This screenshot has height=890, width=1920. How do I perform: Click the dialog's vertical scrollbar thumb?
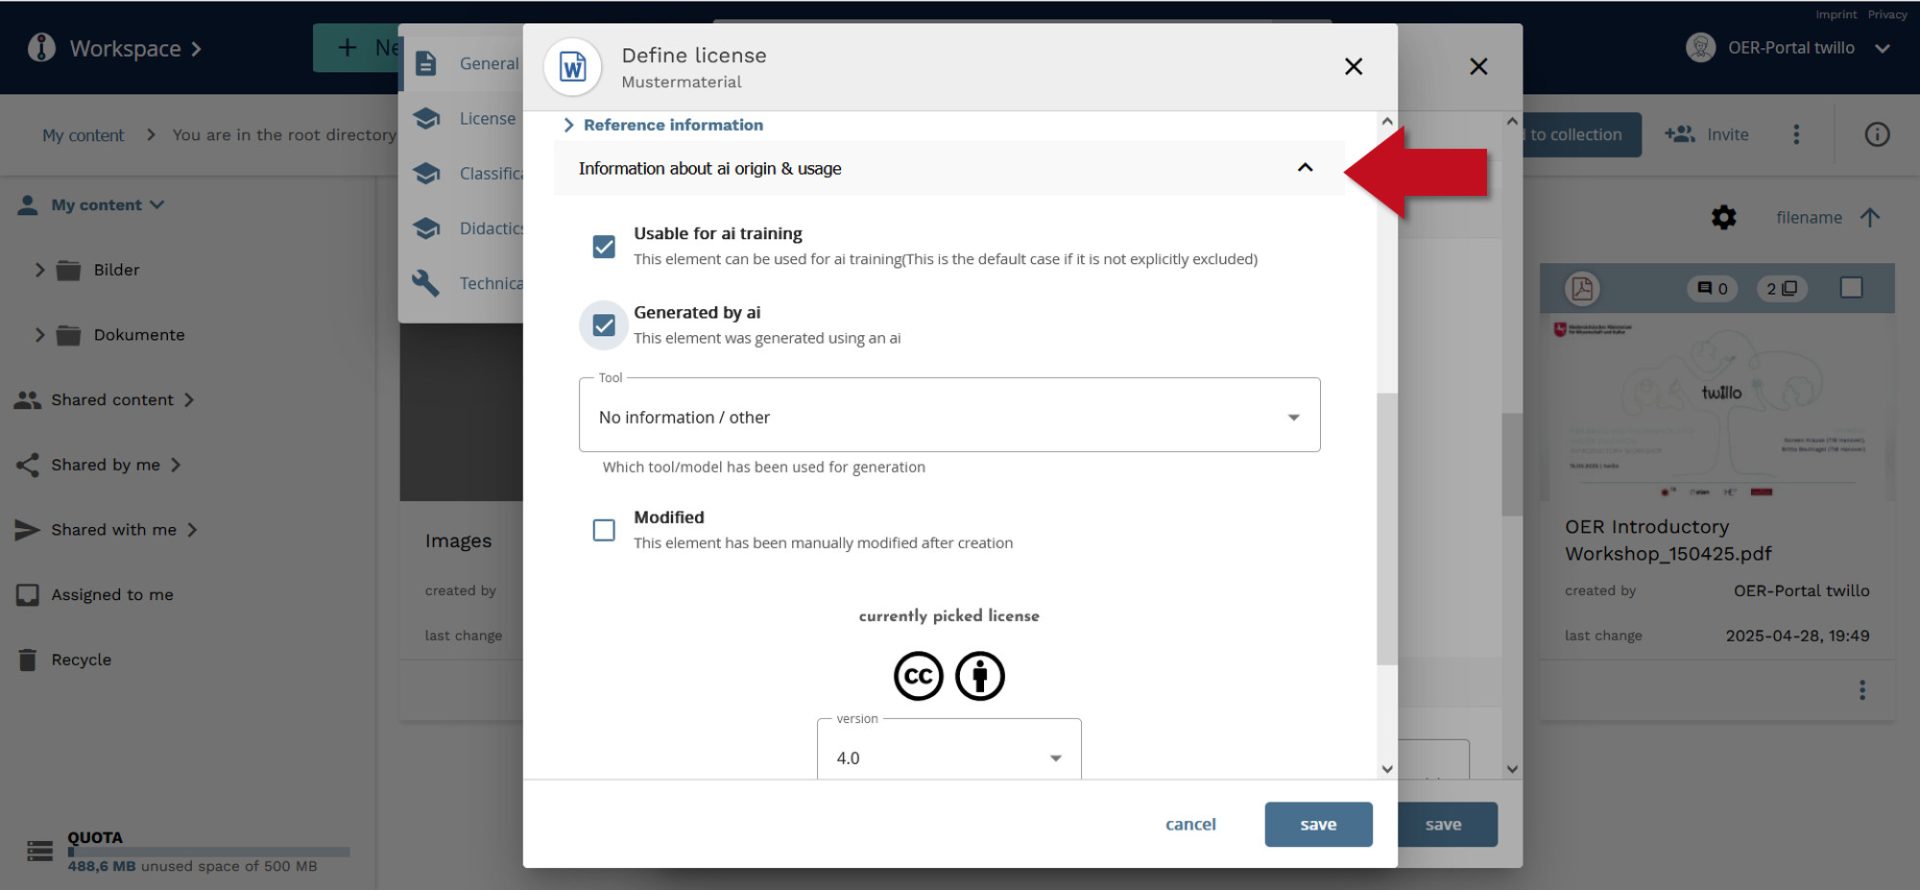[1386, 530]
